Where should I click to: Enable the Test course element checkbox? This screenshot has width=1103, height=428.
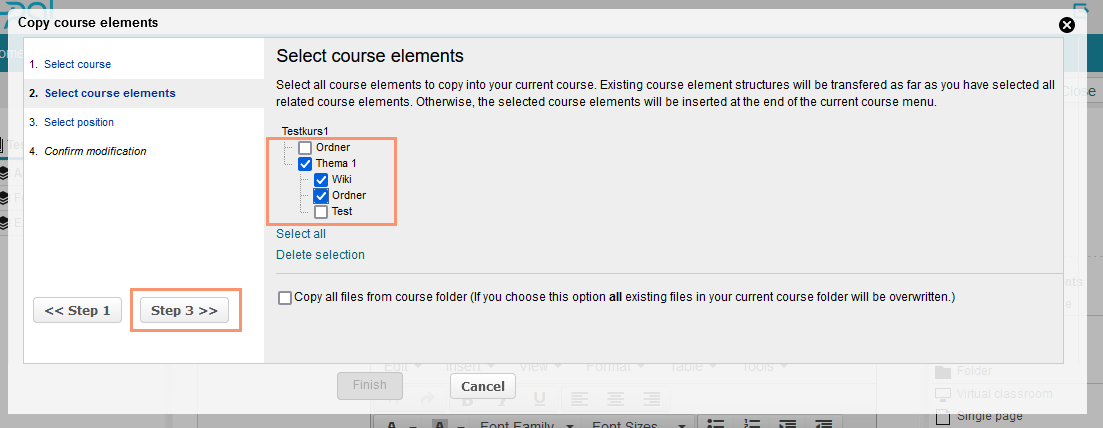point(321,212)
